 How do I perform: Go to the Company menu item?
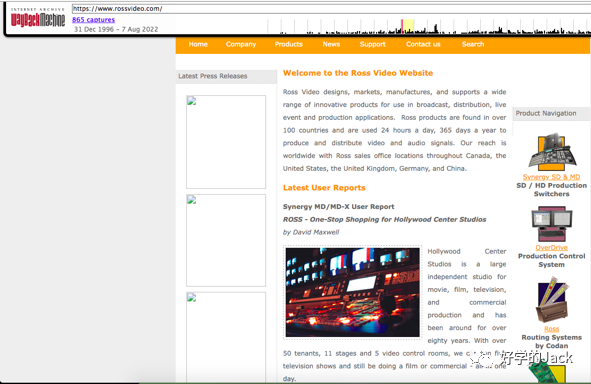(241, 44)
